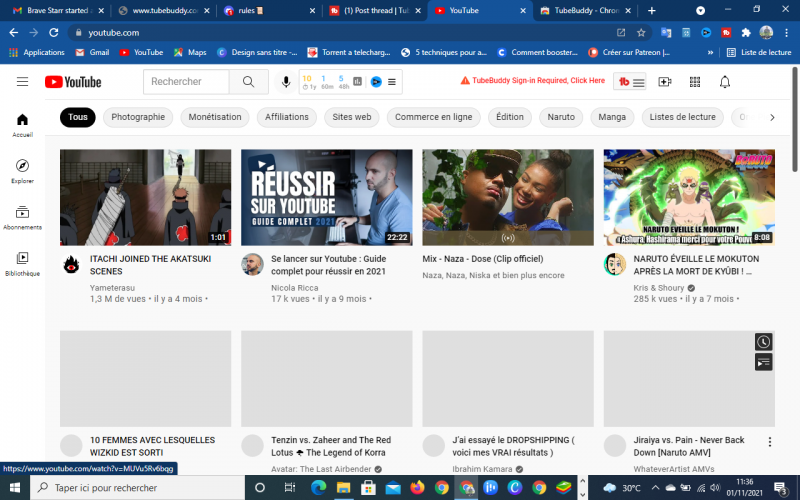The height and width of the screenshot is (500, 800).
Task: Open the YouTube apps grid icon
Action: click(695, 81)
